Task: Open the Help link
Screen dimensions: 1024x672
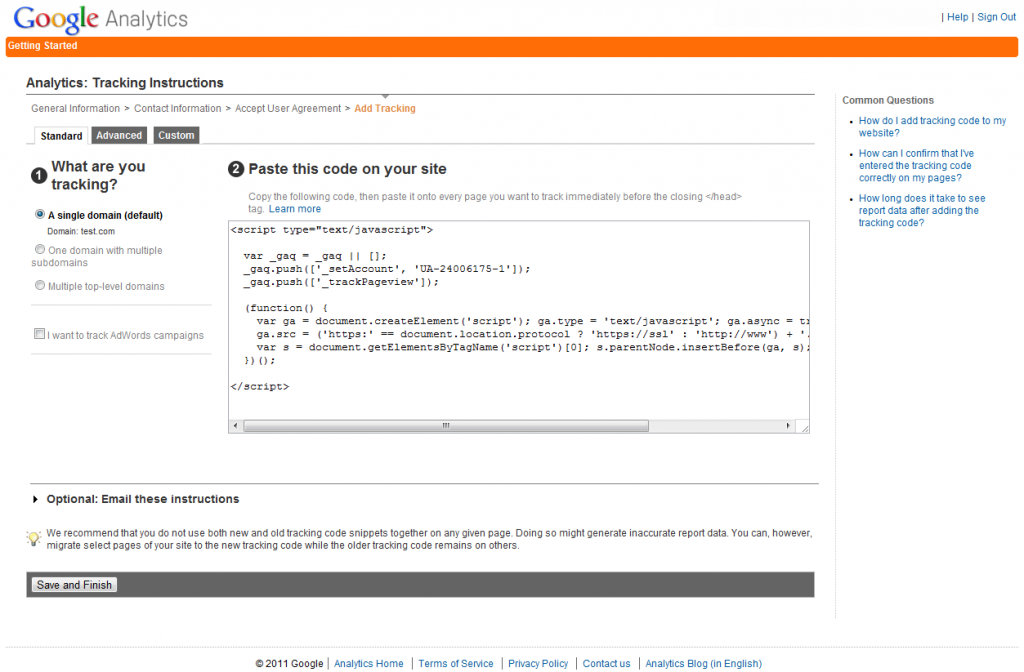Action: (x=957, y=17)
